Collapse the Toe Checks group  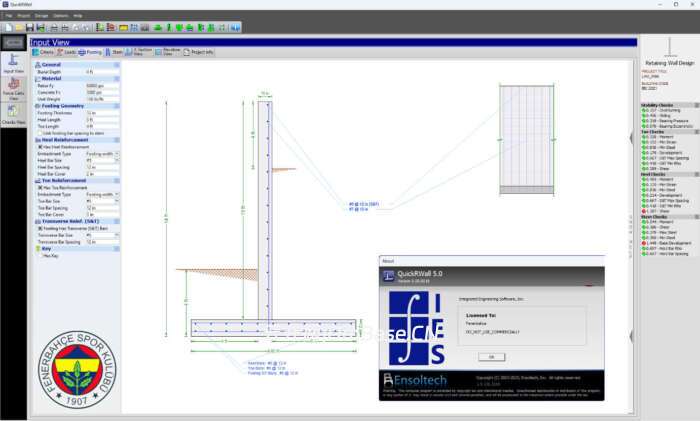[x=696, y=132]
